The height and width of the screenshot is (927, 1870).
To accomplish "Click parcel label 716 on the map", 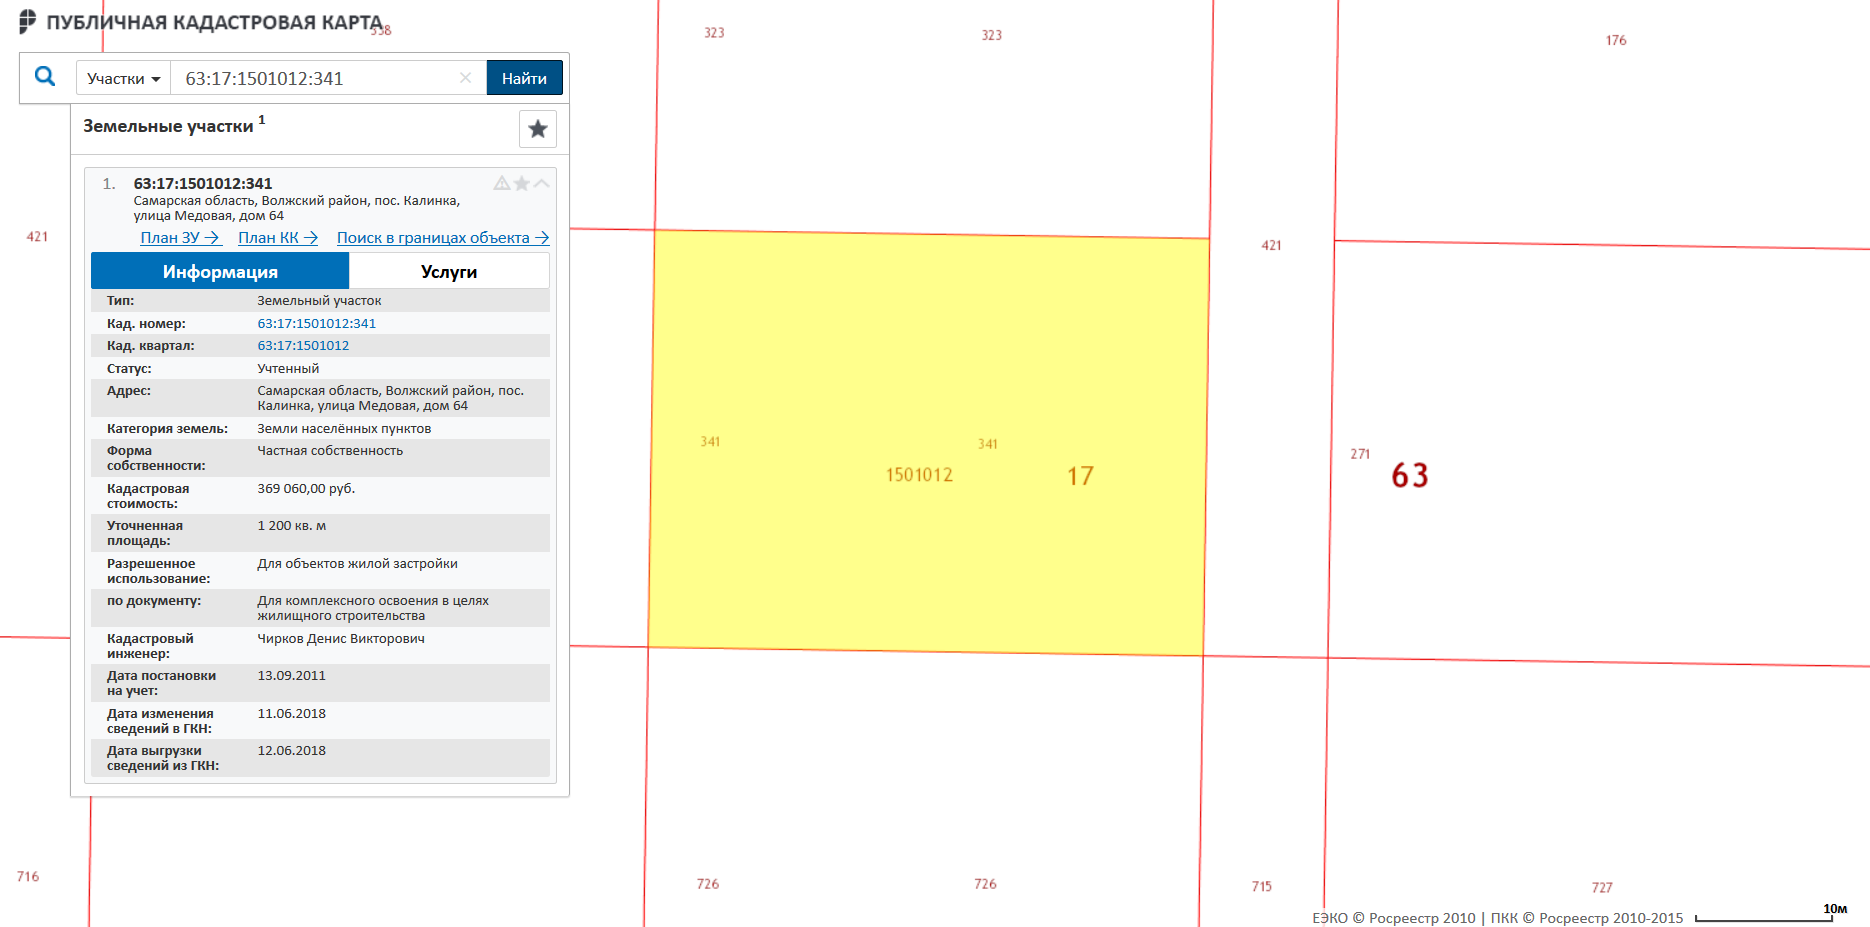I will point(28,876).
